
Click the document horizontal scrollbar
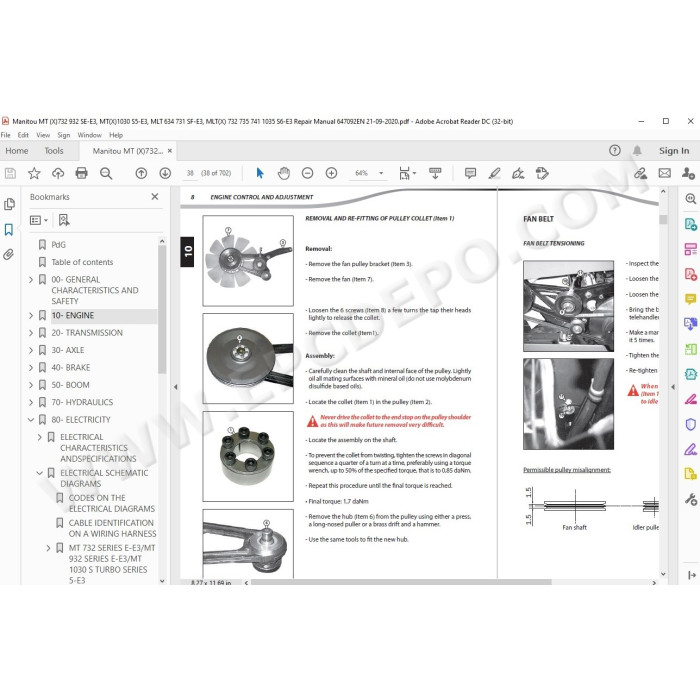coord(401,582)
